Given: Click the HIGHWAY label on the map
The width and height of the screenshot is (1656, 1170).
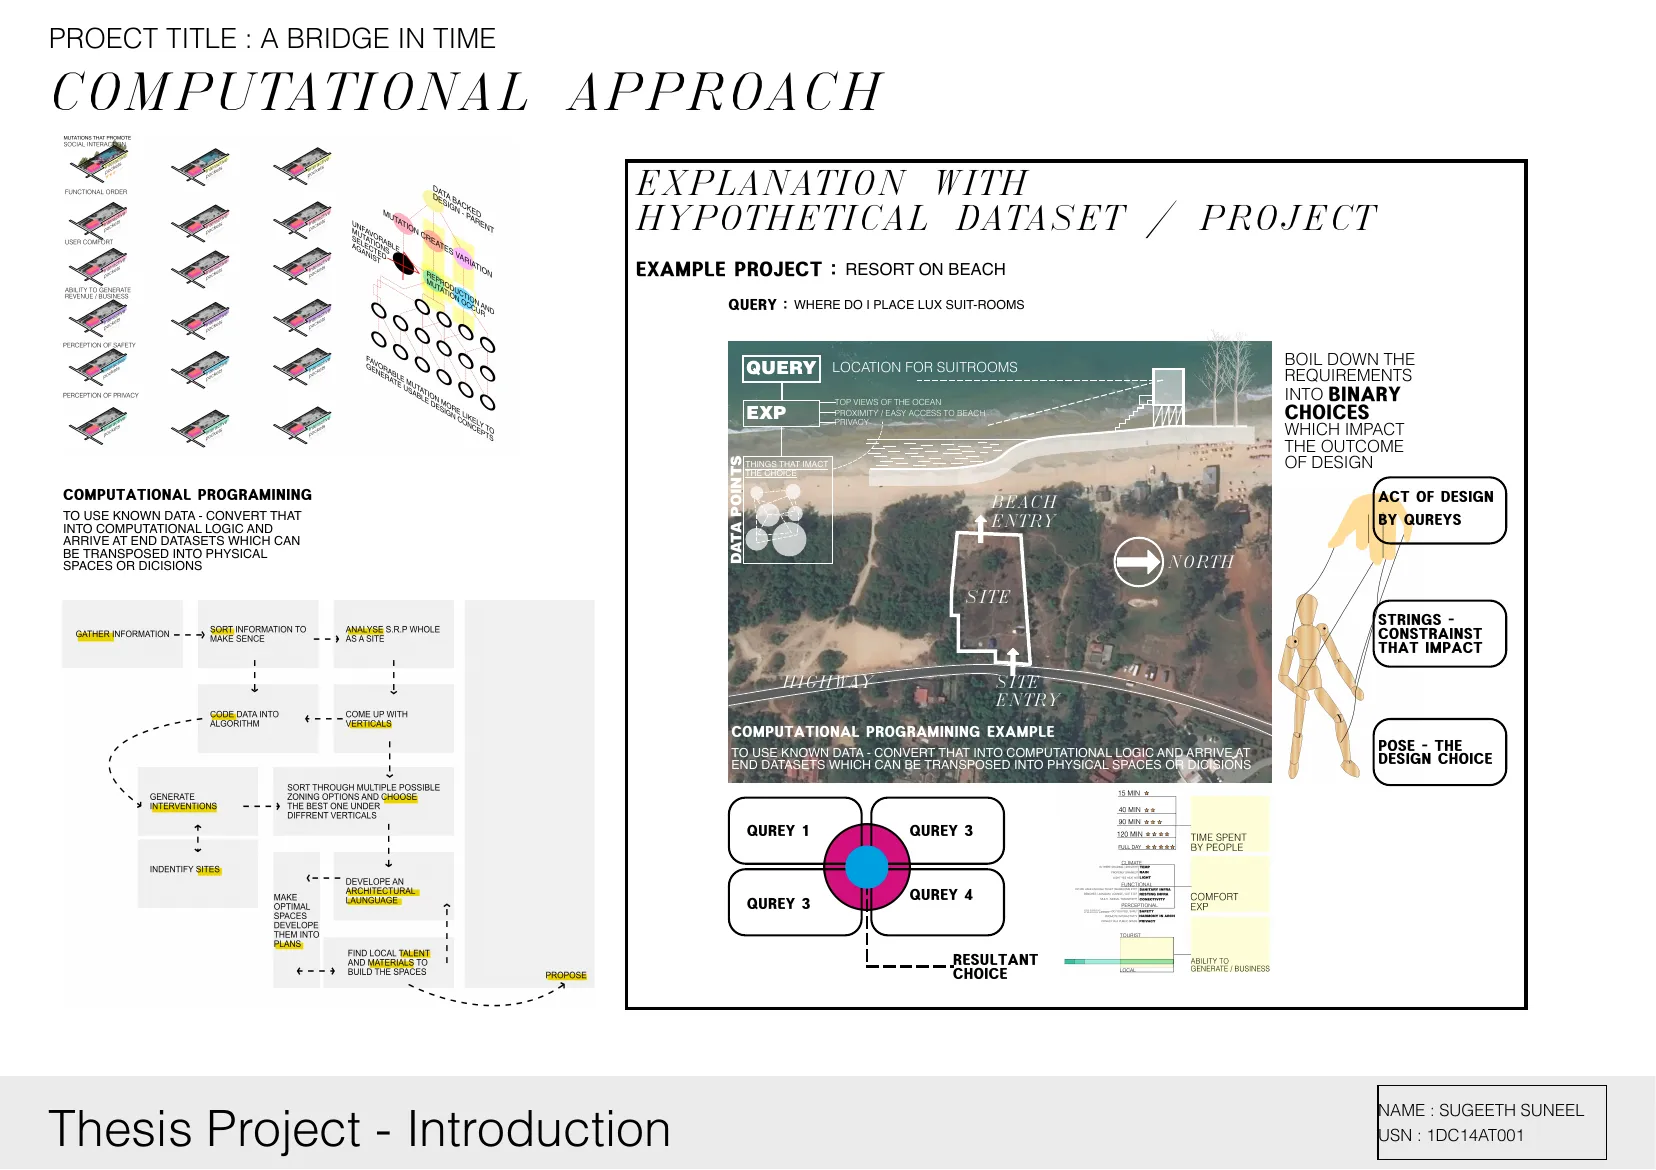Looking at the screenshot, I should [x=828, y=682].
